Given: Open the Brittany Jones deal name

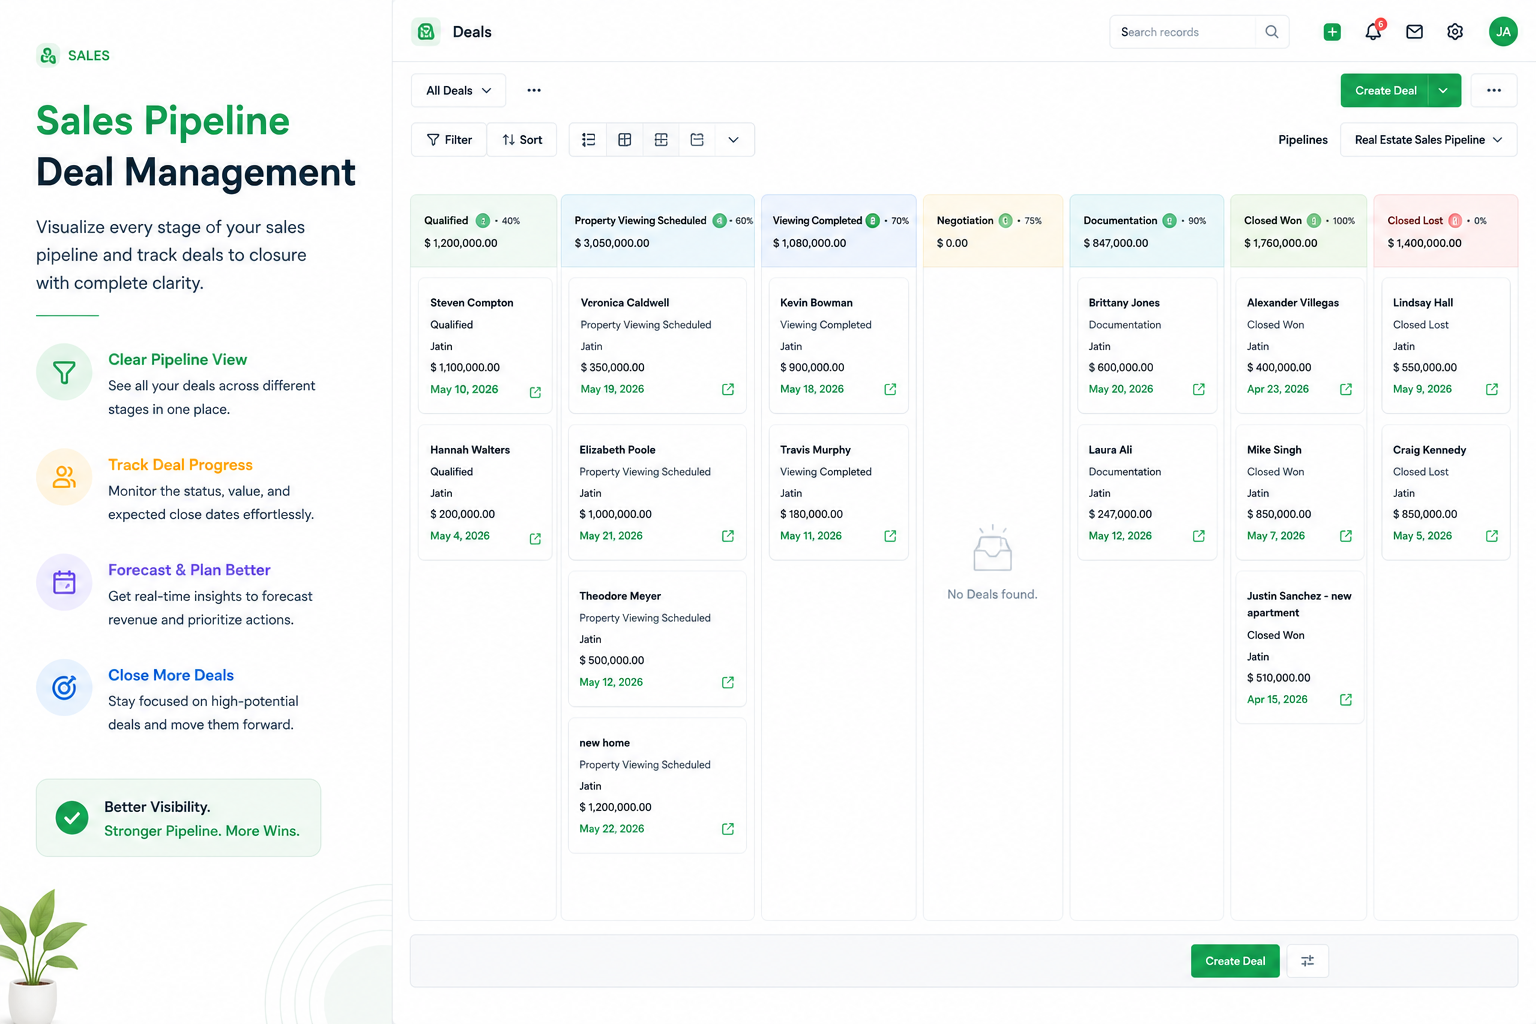Looking at the screenshot, I should click(1124, 303).
